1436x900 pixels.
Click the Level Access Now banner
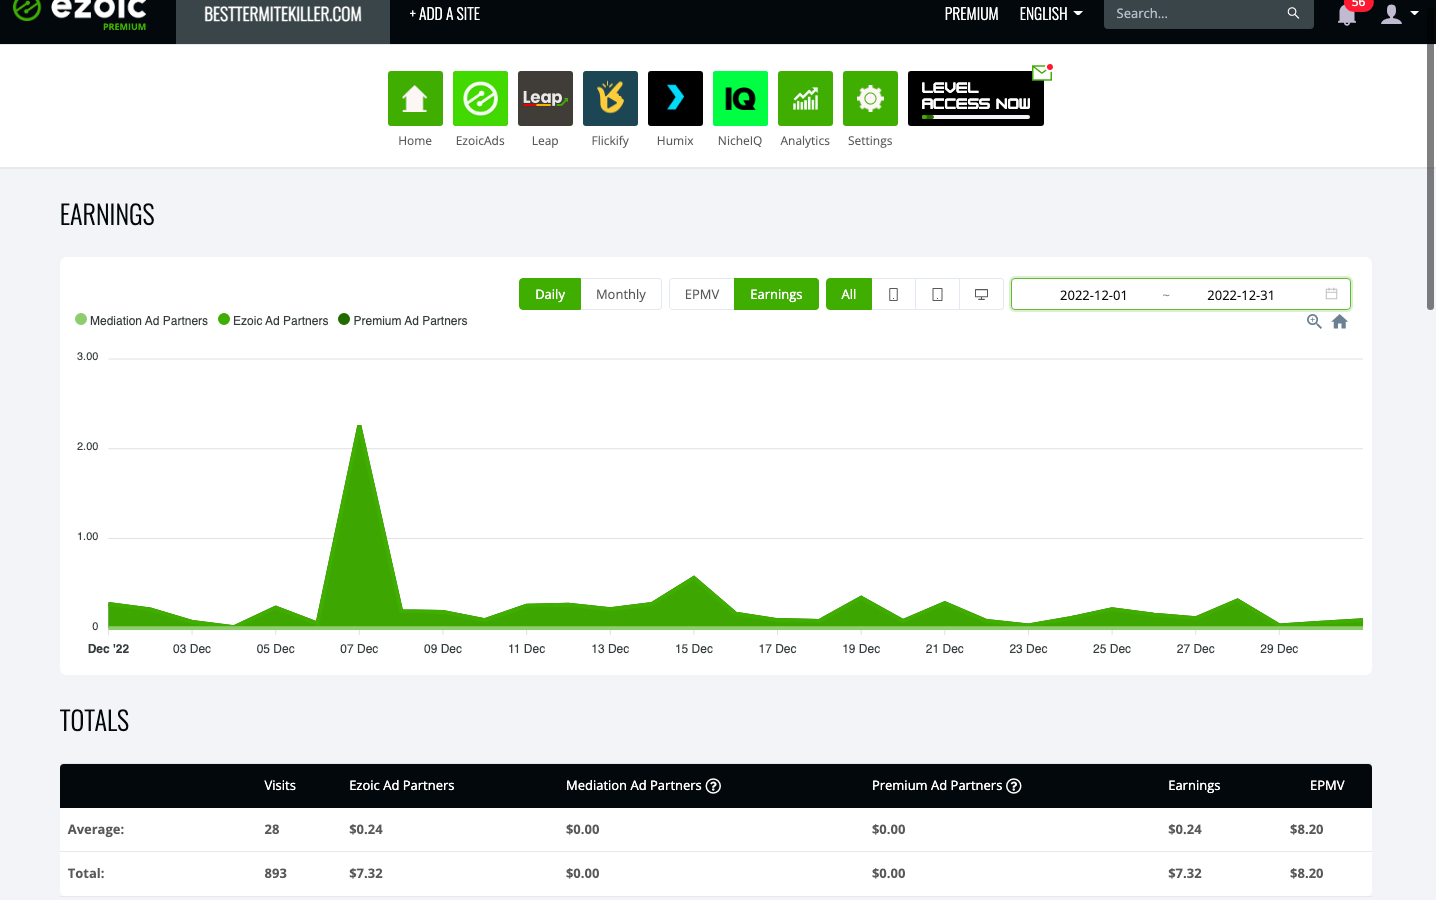click(x=975, y=98)
